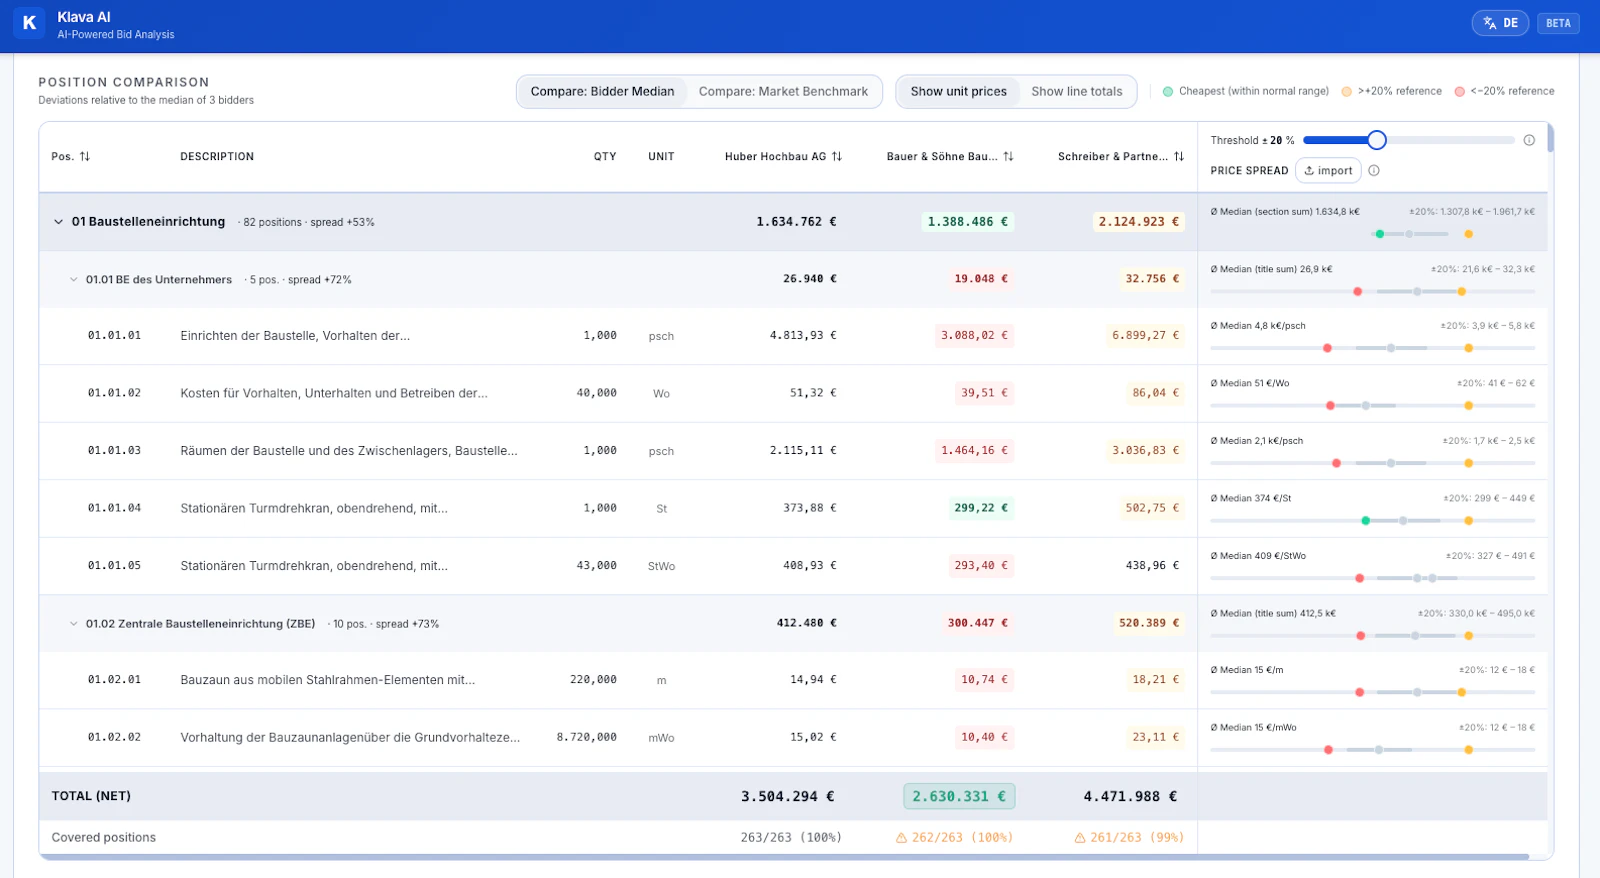Collapse 01.01 BE des Unternehmers group
Image resolution: width=1600 pixels, height=878 pixels.
pos(73,280)
